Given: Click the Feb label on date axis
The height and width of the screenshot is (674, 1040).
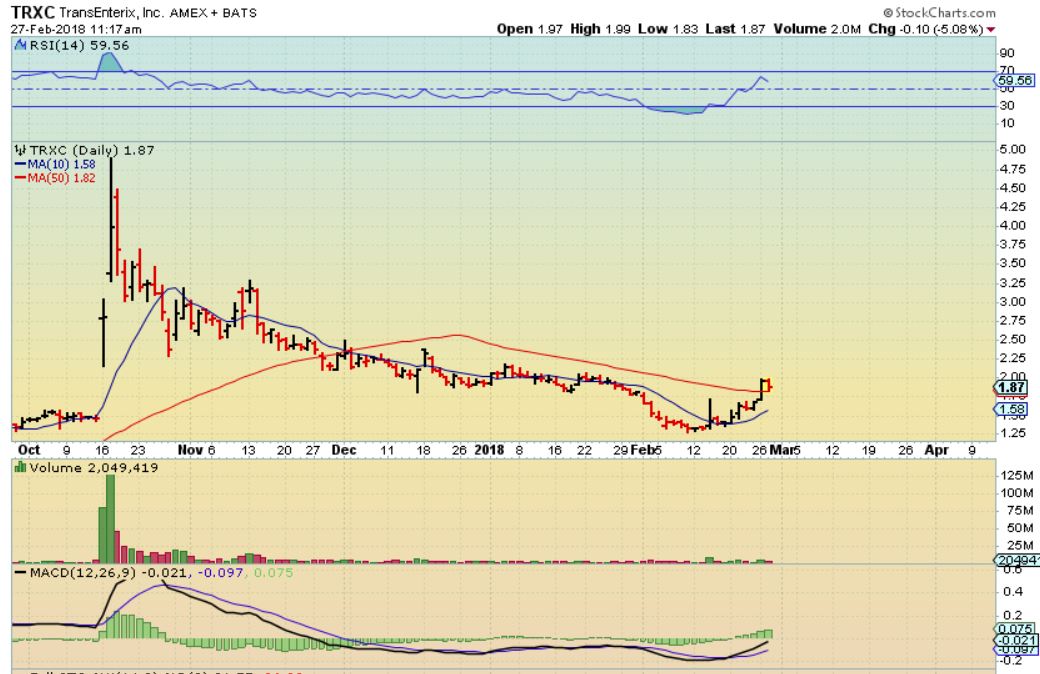Looking at the screenshot, I should (x=642, y=450).
